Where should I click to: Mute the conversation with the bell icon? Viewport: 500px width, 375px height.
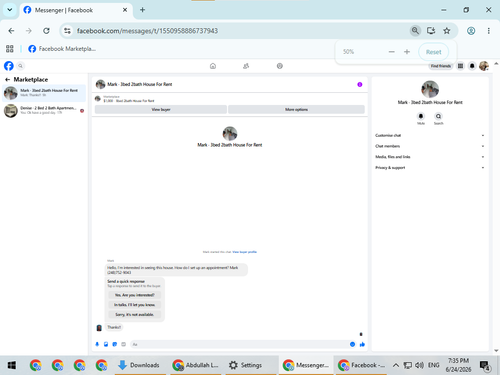tap(421, 116)
